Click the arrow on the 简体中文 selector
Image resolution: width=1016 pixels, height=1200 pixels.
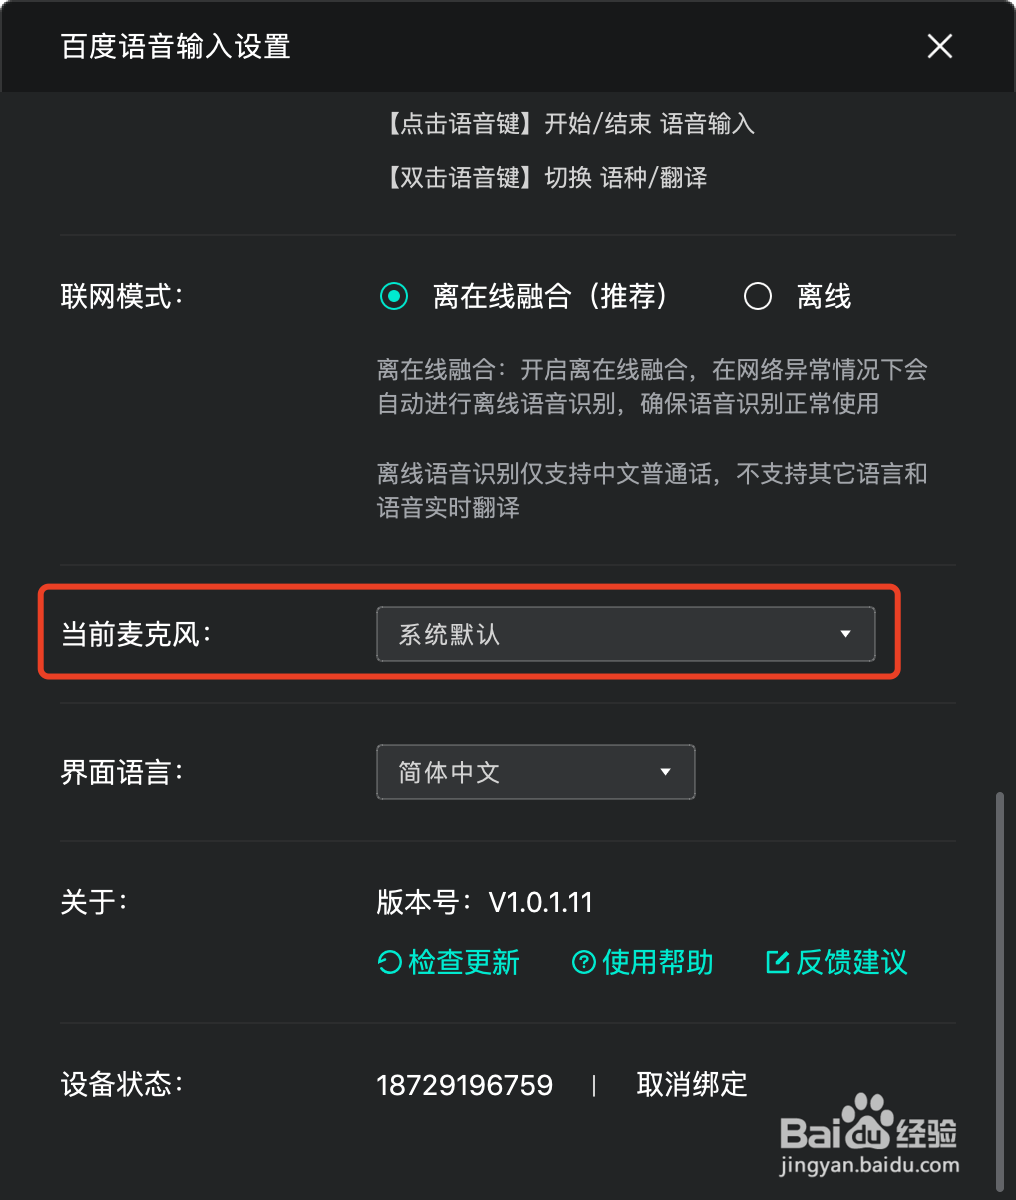pos(666,771)
